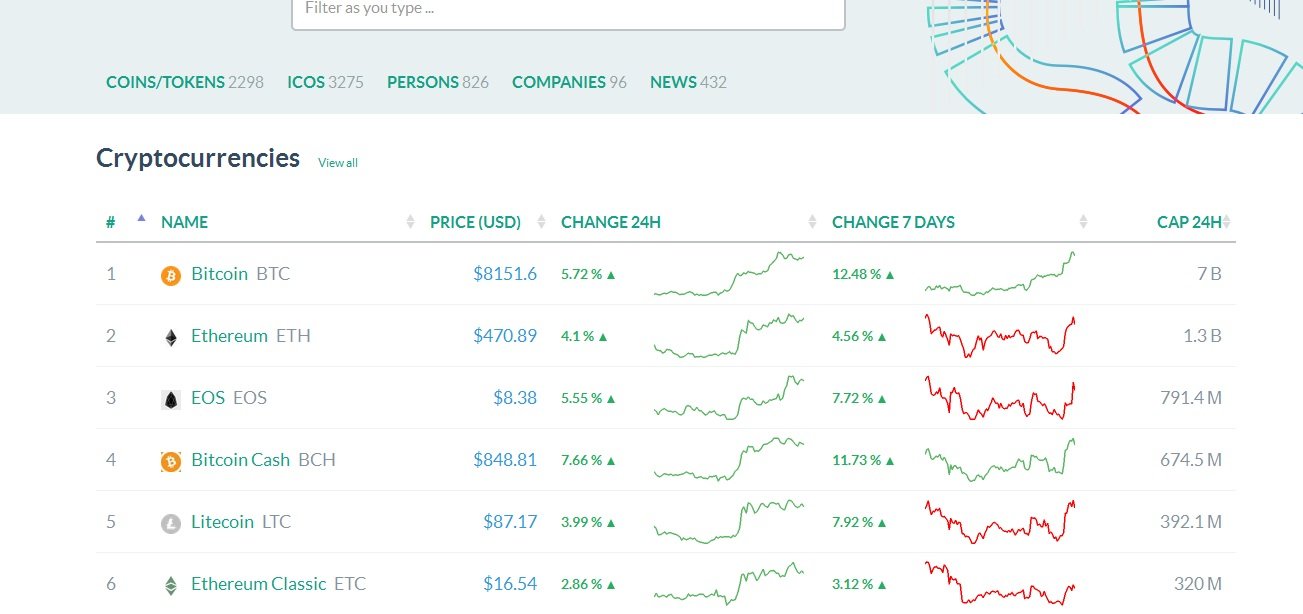The width and height of the screenshot is (1303, 614).
Task: Open Ethereum Classic 24h sparkline chart
Action: coord(729,585)
